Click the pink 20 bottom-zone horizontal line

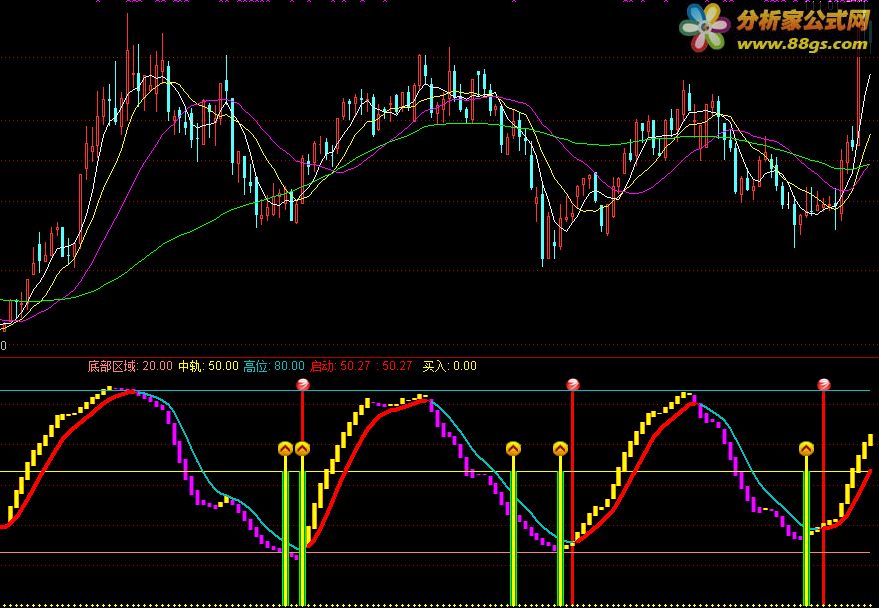point(435,553)
